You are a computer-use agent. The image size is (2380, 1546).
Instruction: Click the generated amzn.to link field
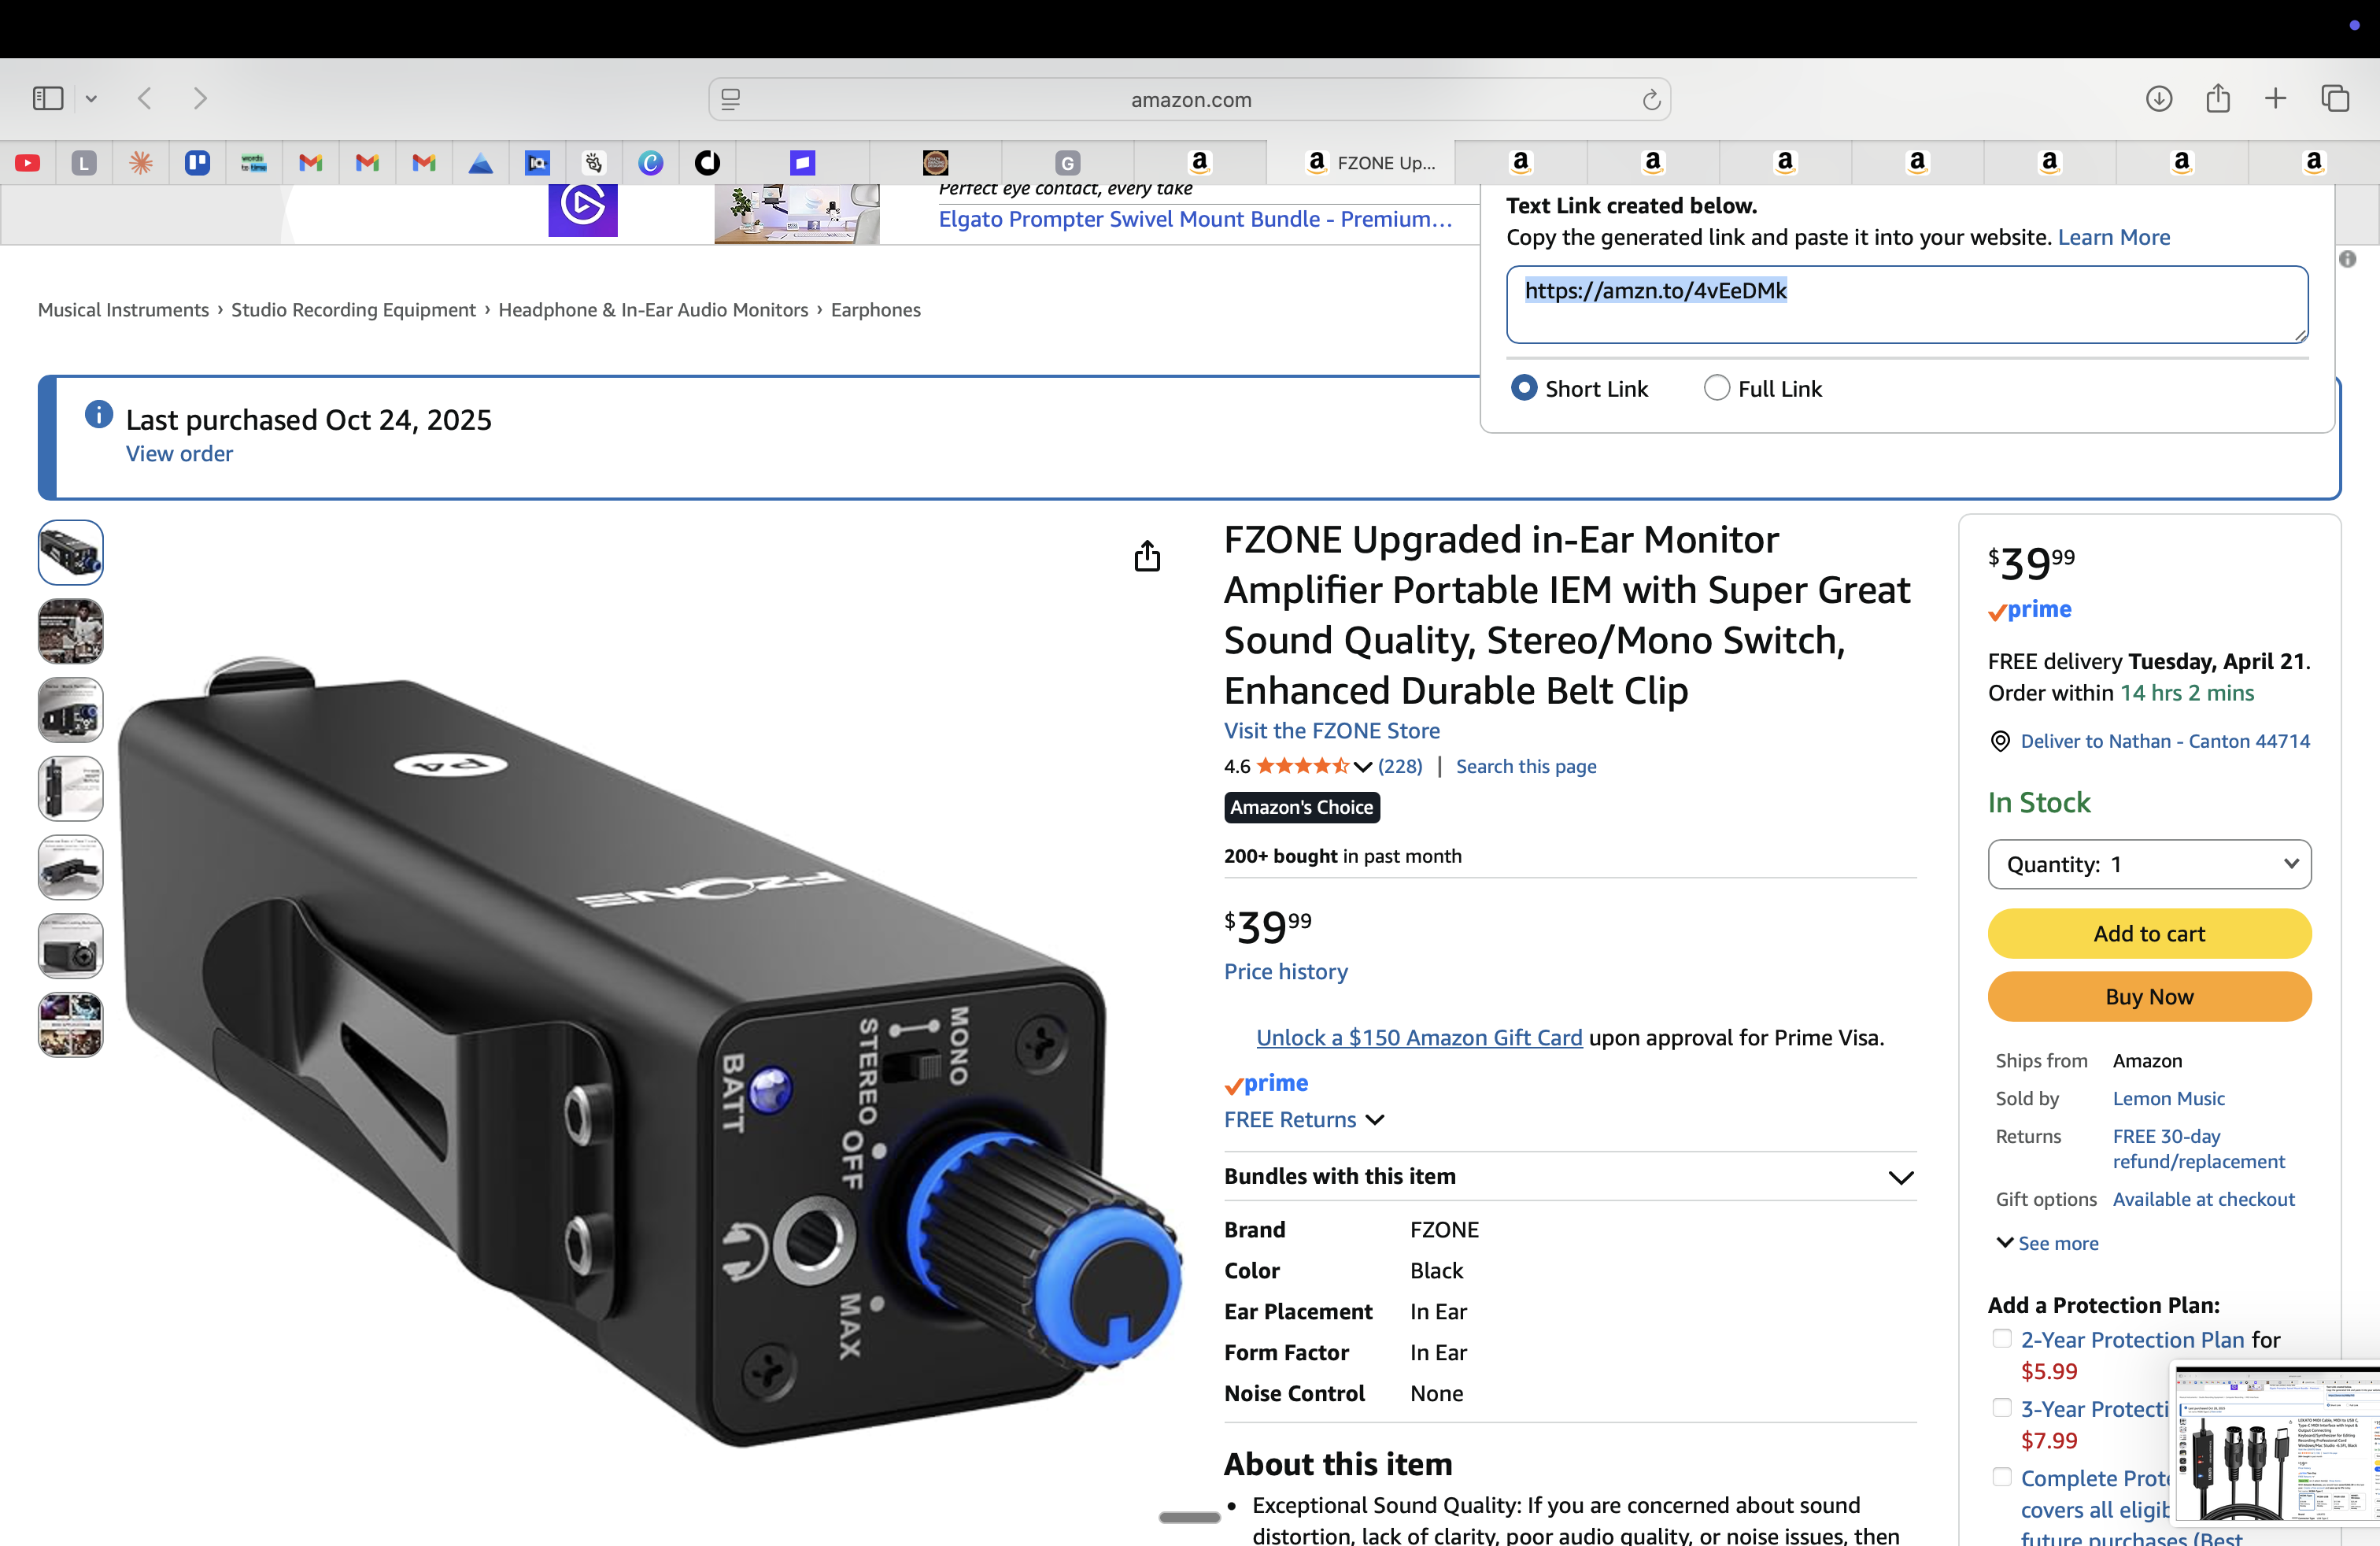pyautogui.click(x=1907, y=304)
